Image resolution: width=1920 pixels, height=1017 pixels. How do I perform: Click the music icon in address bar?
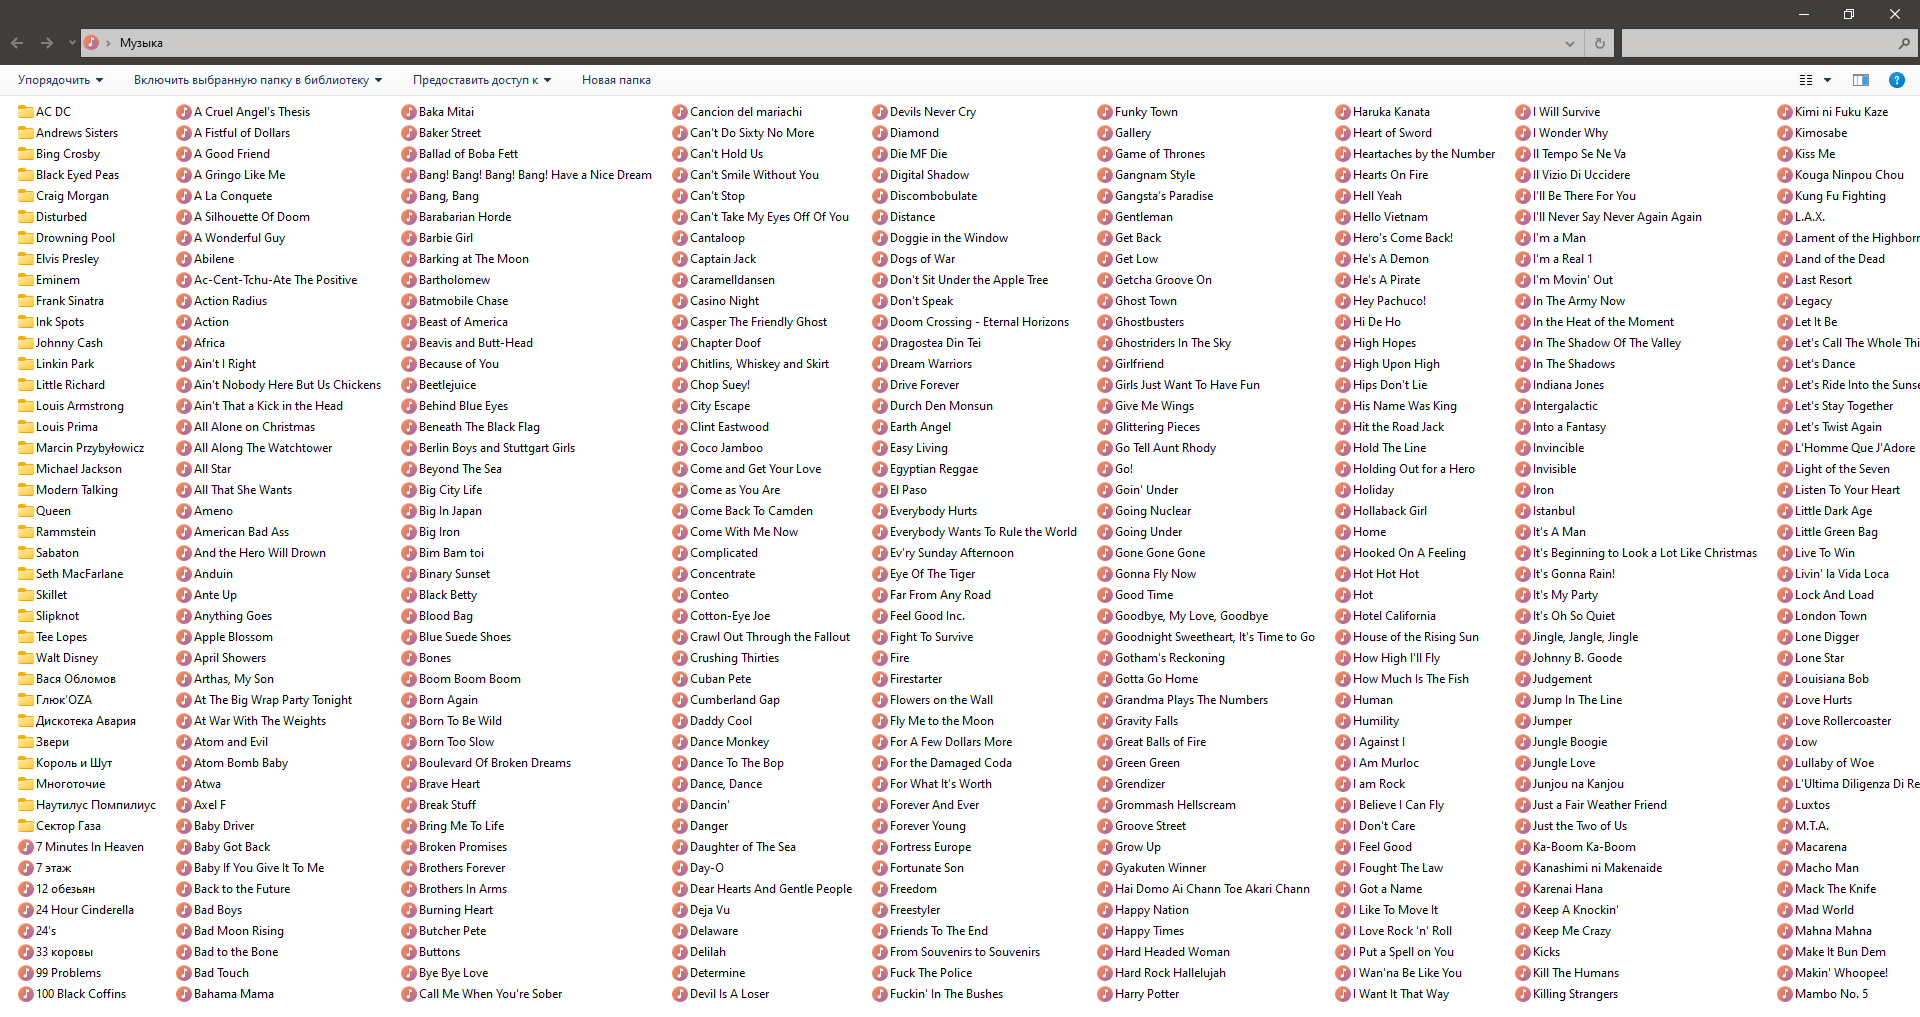tap(91, 43)
